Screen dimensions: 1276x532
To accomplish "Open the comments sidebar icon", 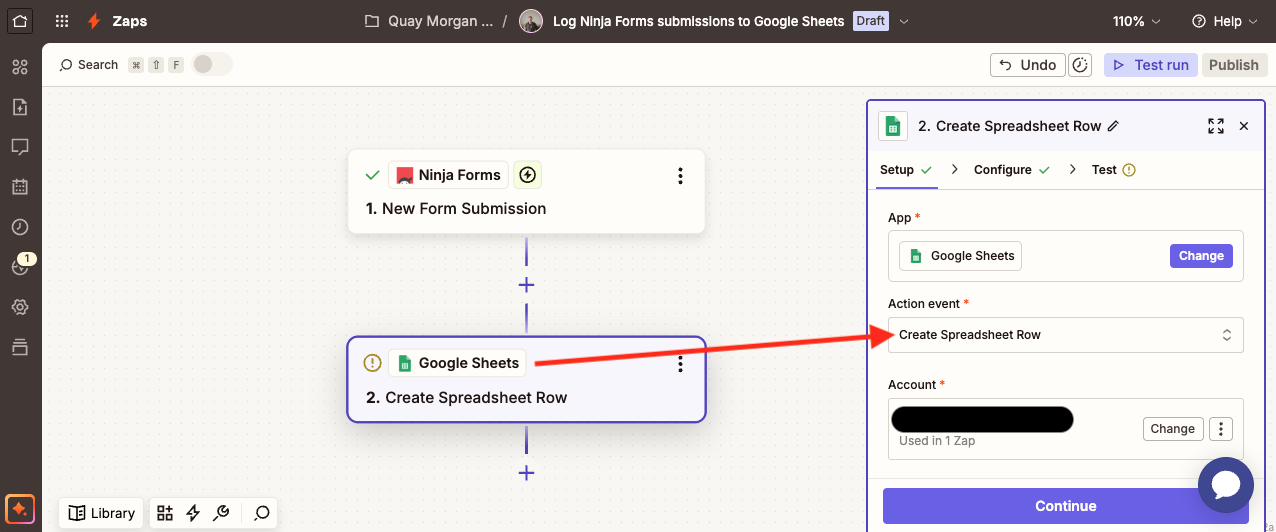I will coord(19,147).
